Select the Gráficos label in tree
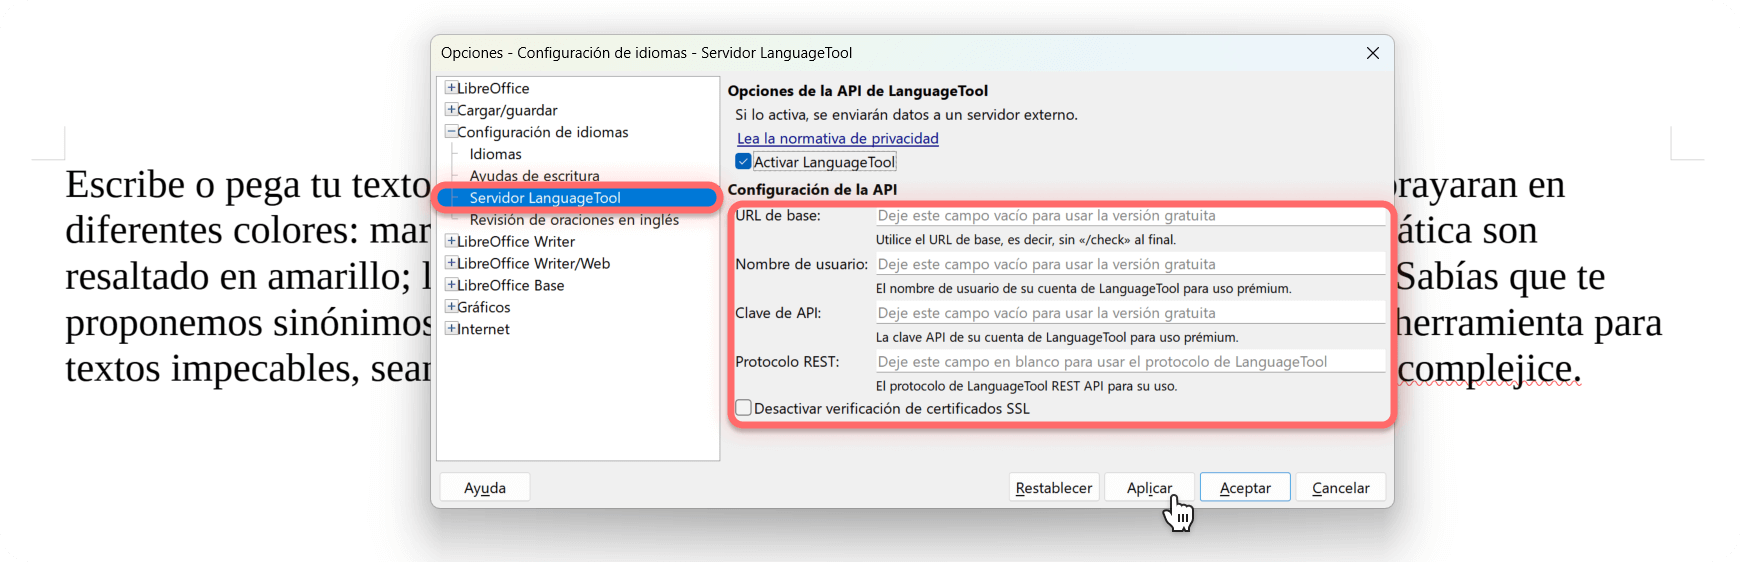Image resolution: width=1740 pixels, height=562 pixels. click(x=484, y=307)
